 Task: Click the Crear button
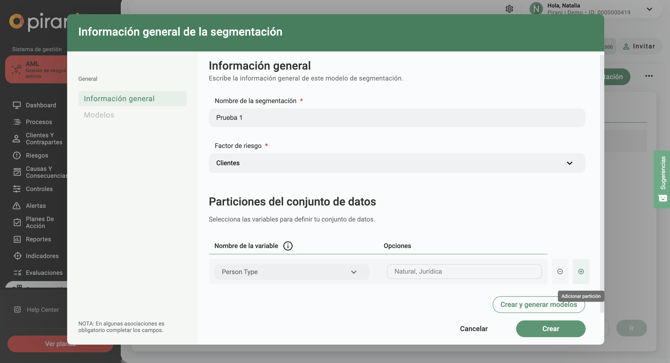pyautogui.click(x=550, y=329)
